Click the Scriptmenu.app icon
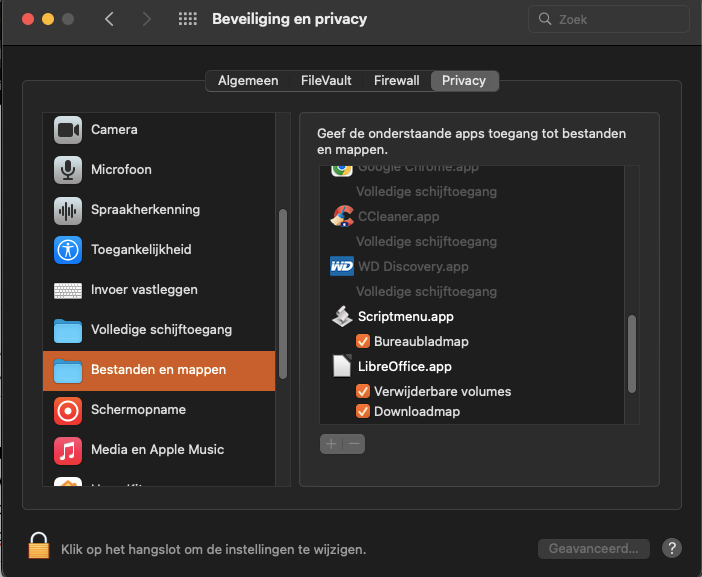This screenshot has width=702, height=577. pos(342,316)
